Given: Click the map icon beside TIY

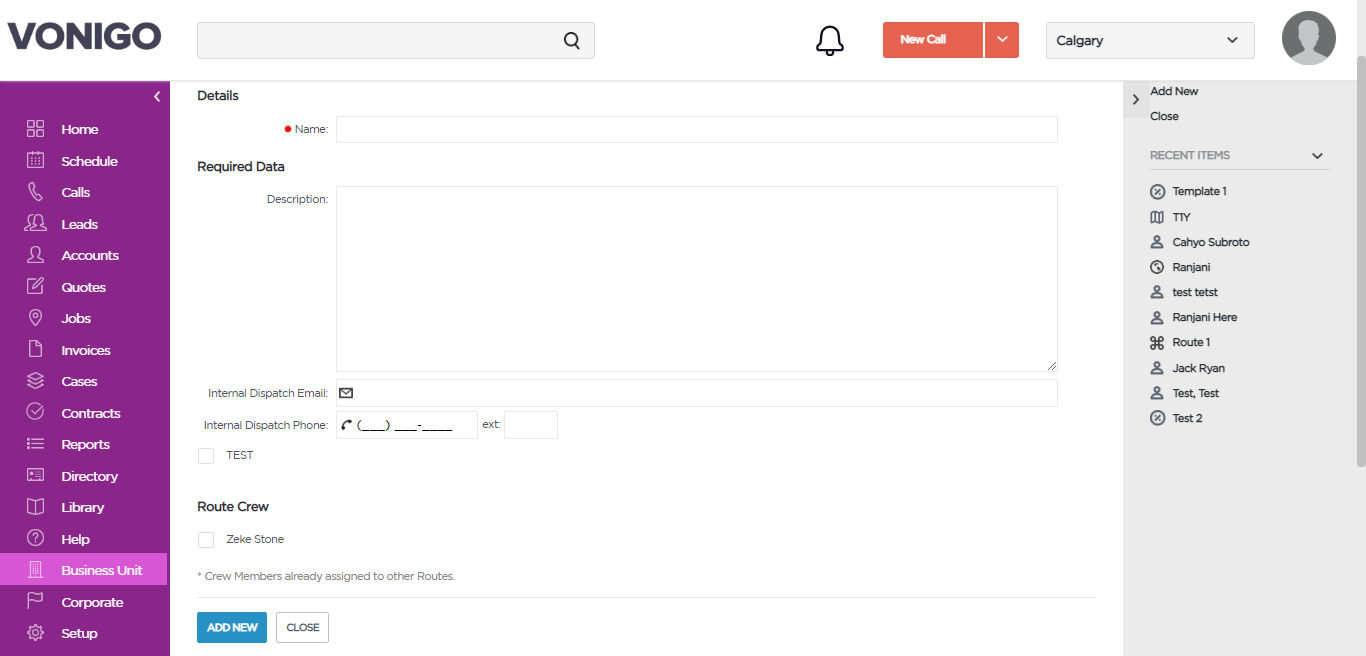Looking at the screenshot, I should 1157,217.
